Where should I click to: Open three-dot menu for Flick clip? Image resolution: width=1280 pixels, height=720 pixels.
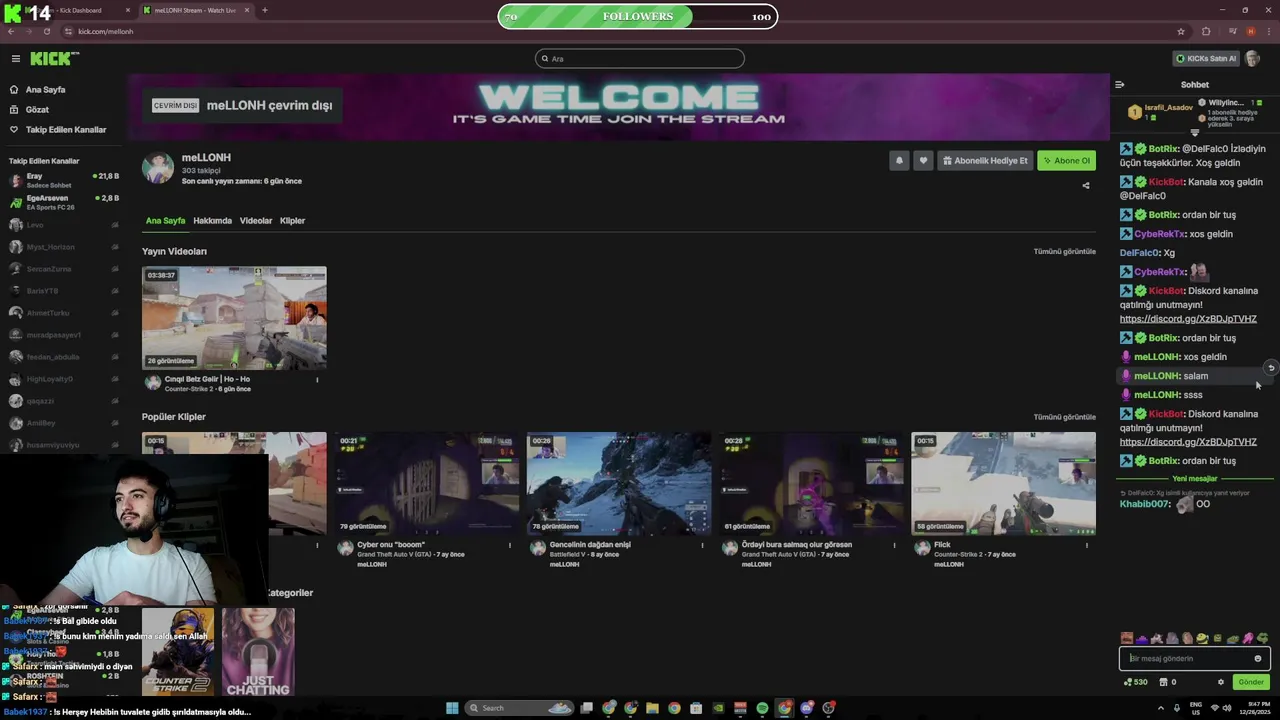1088,545
